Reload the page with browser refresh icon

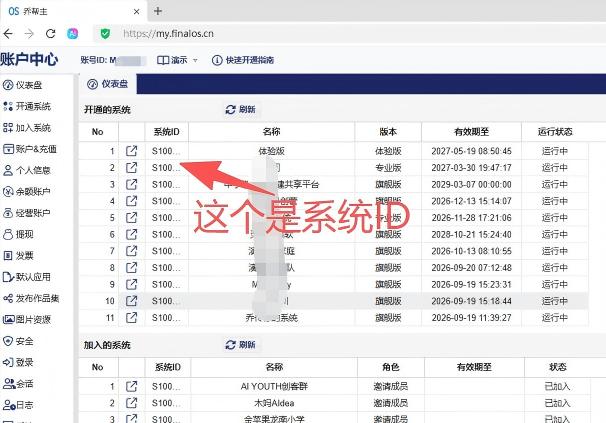(51, 34)
